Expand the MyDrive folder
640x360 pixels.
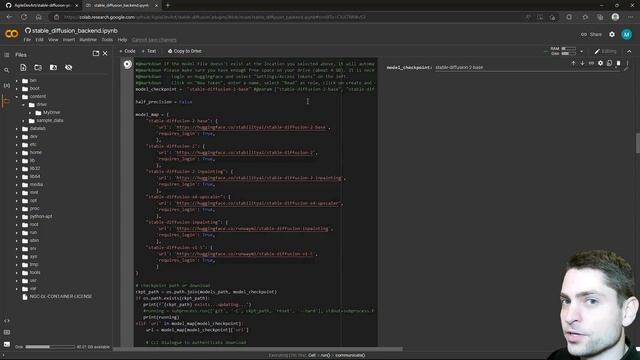click(x=30, y=113)
